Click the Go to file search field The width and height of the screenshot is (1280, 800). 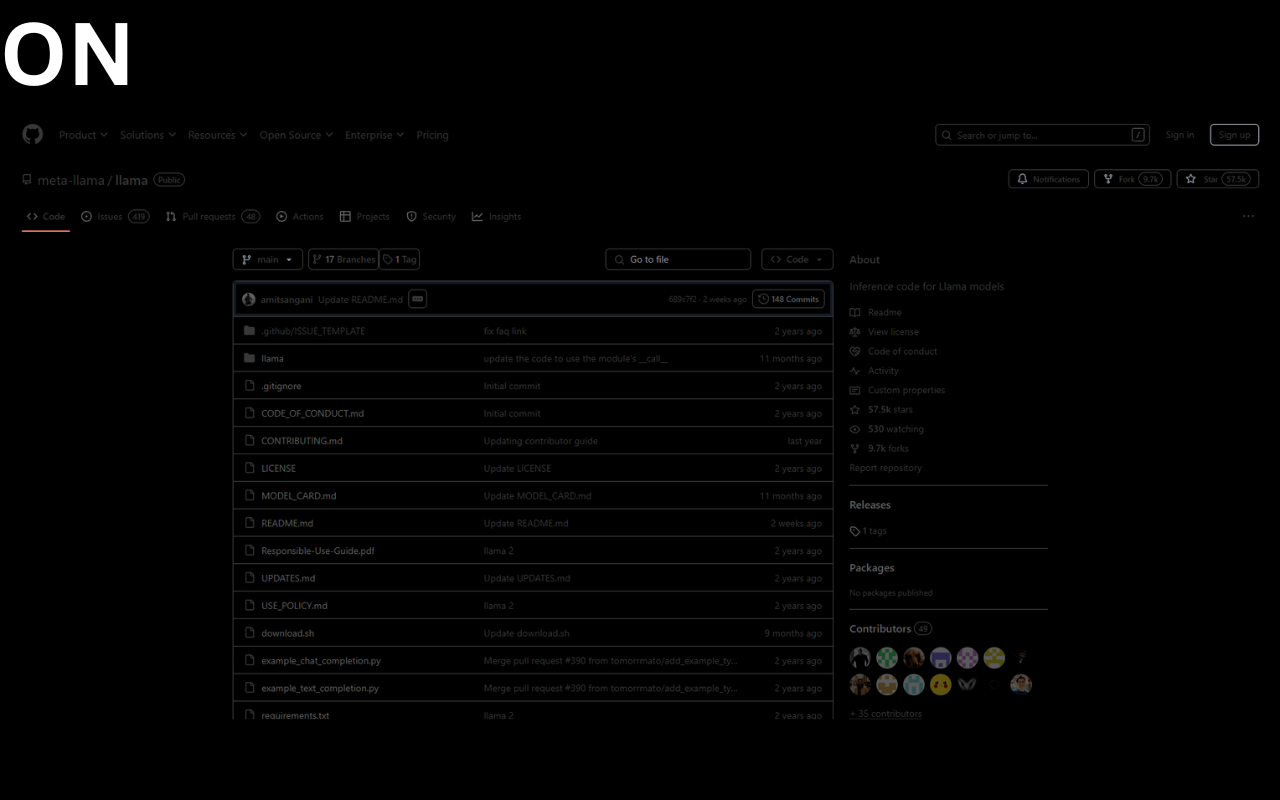click(x=677, y=259)
